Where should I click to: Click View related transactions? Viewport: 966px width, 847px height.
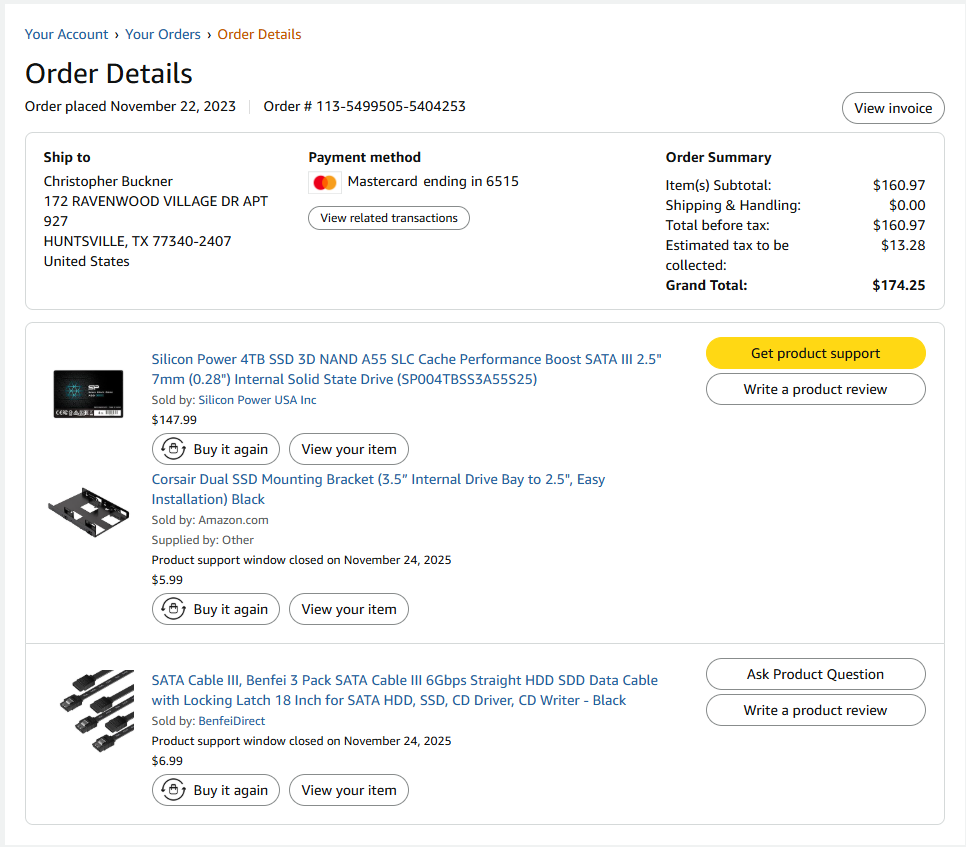pos(389,218)
